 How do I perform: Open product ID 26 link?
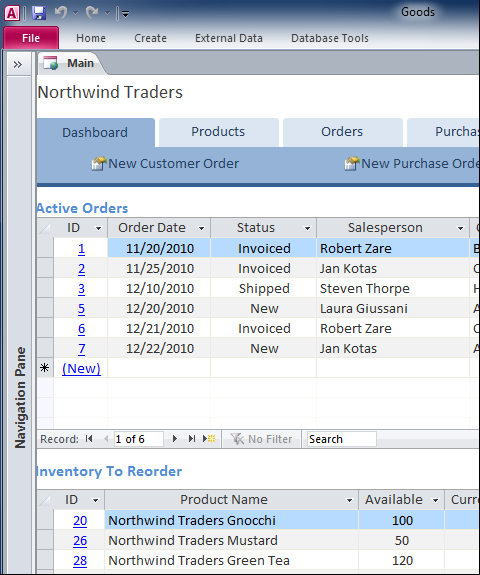click(x=80, y=541)
